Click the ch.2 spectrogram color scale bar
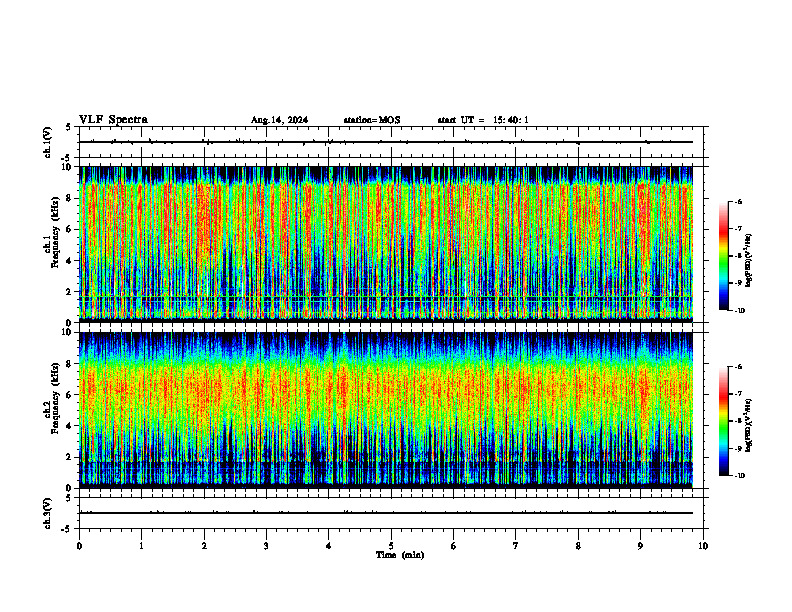 coord(724,421)
